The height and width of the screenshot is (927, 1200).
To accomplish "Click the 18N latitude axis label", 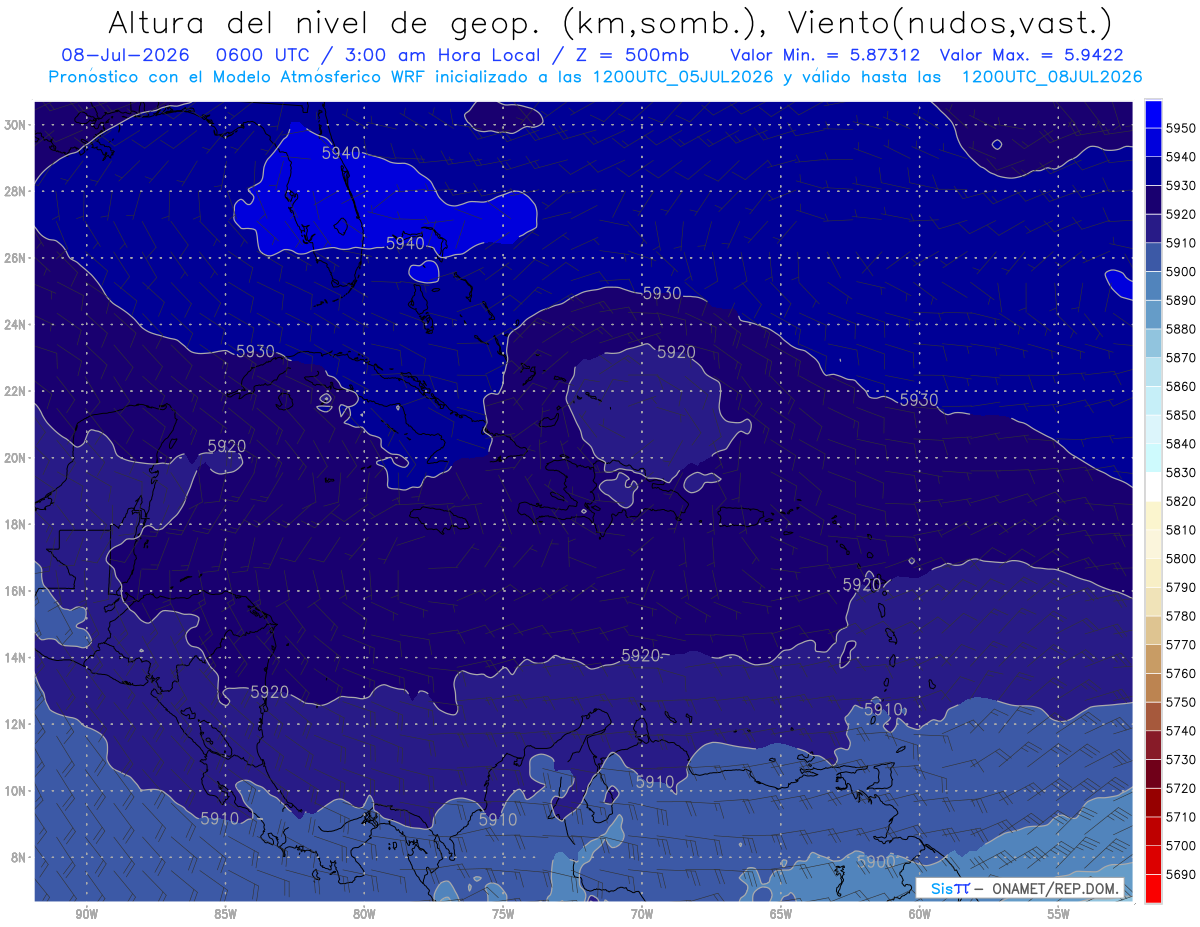I will tap(16, 524).
